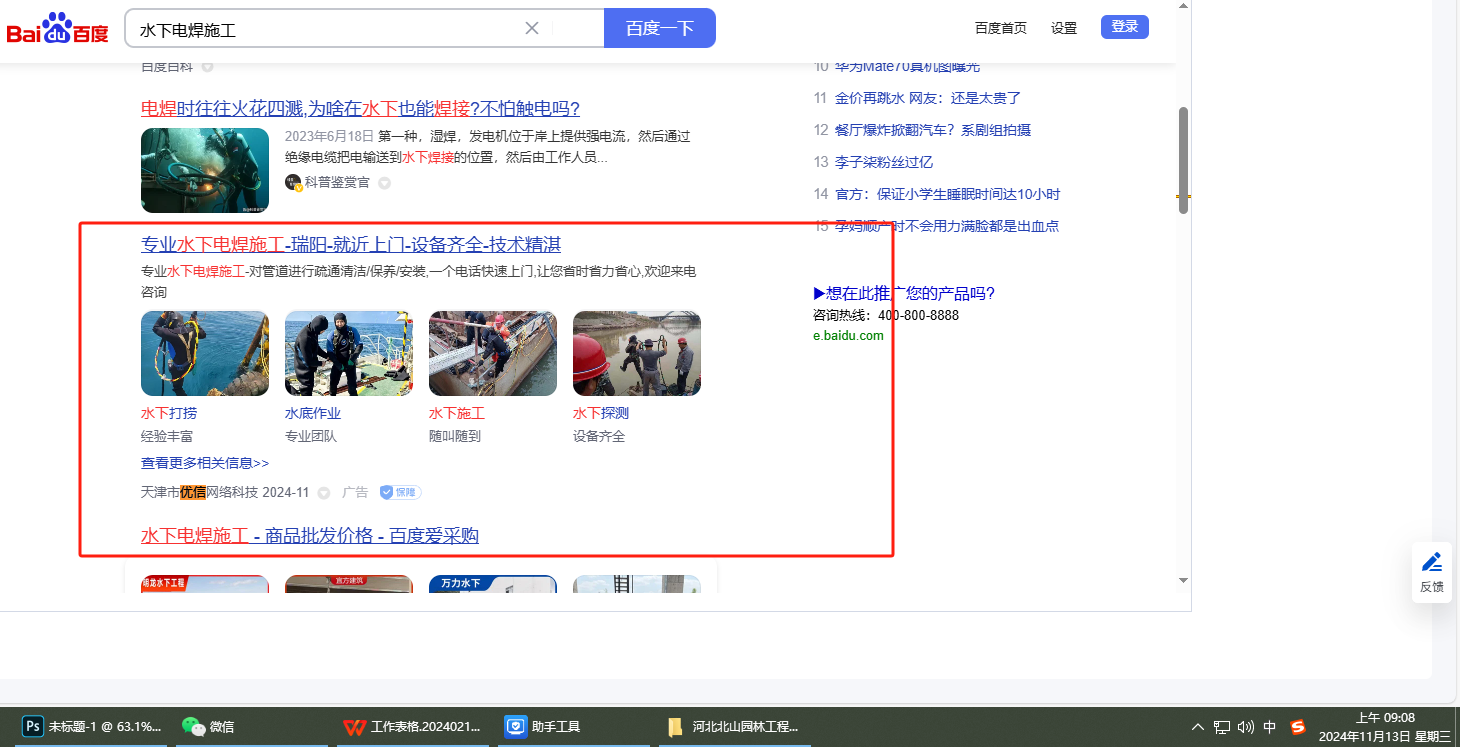1460x747 pixels.
Task: Click the 水下打捞 diver thumbnail
Action: (x=205, y=353)
